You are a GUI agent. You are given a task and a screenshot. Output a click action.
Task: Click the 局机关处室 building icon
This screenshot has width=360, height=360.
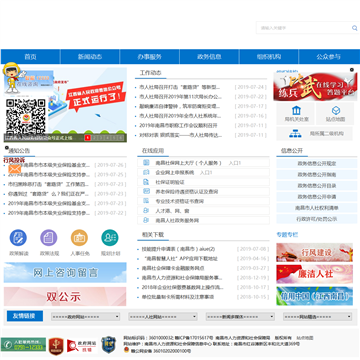click(296, 110)
